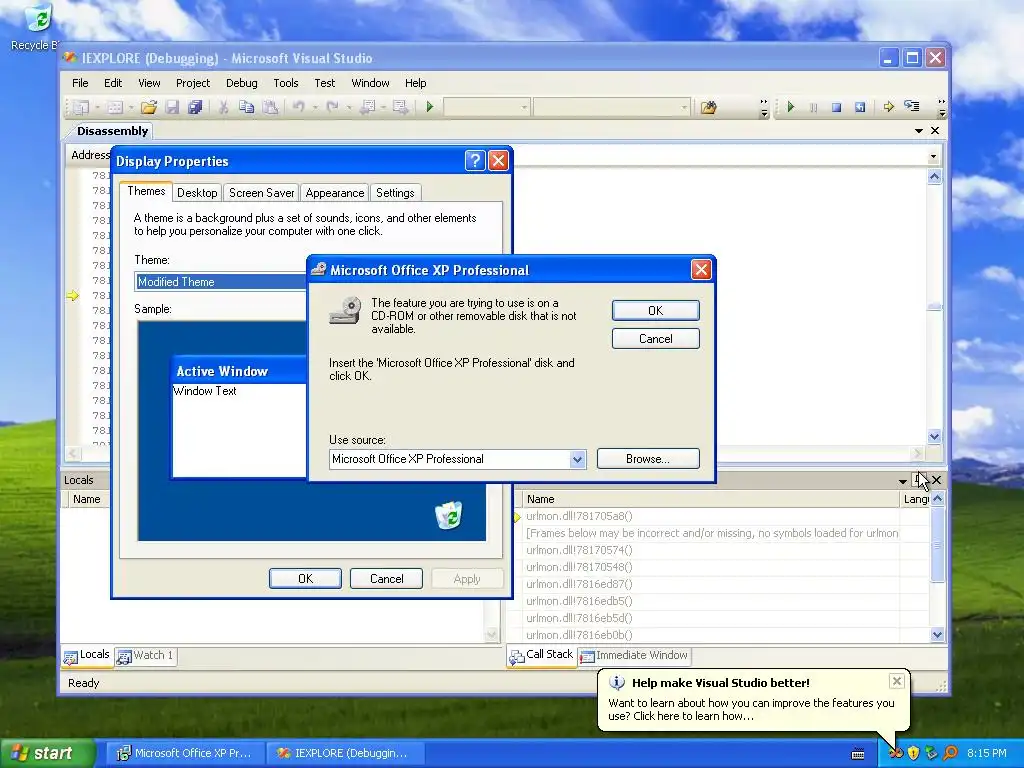The width and height of the screenshot is (1024, 768).
Task: Click the Windows start button
Action: [46, 753]
